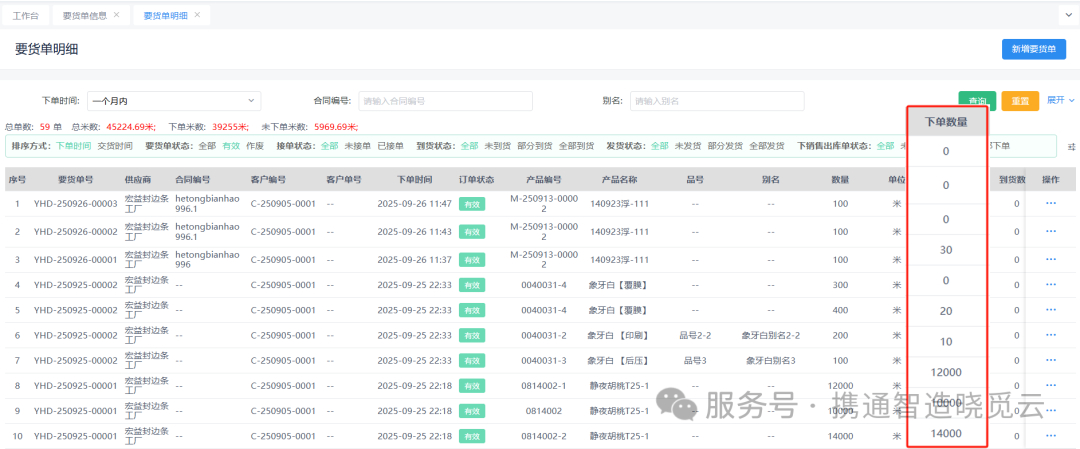Open actions menu for 0814002-2 row

[x=1050, y=435]
